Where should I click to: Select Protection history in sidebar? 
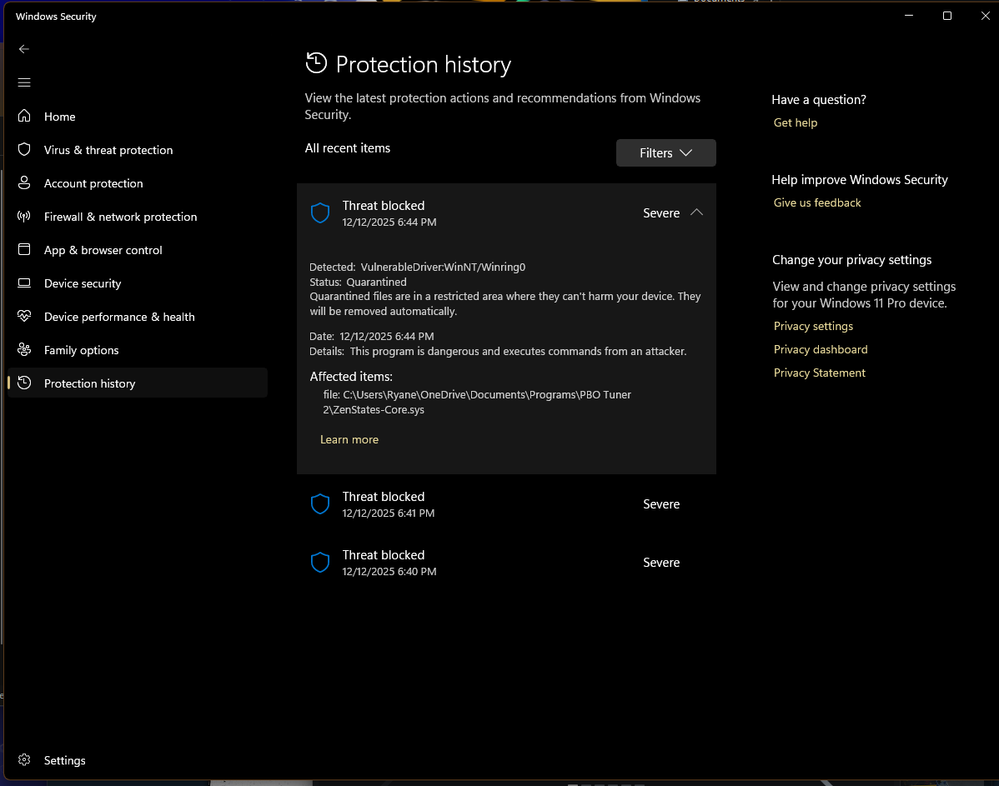pyautogui.click(x=138, y=383)
